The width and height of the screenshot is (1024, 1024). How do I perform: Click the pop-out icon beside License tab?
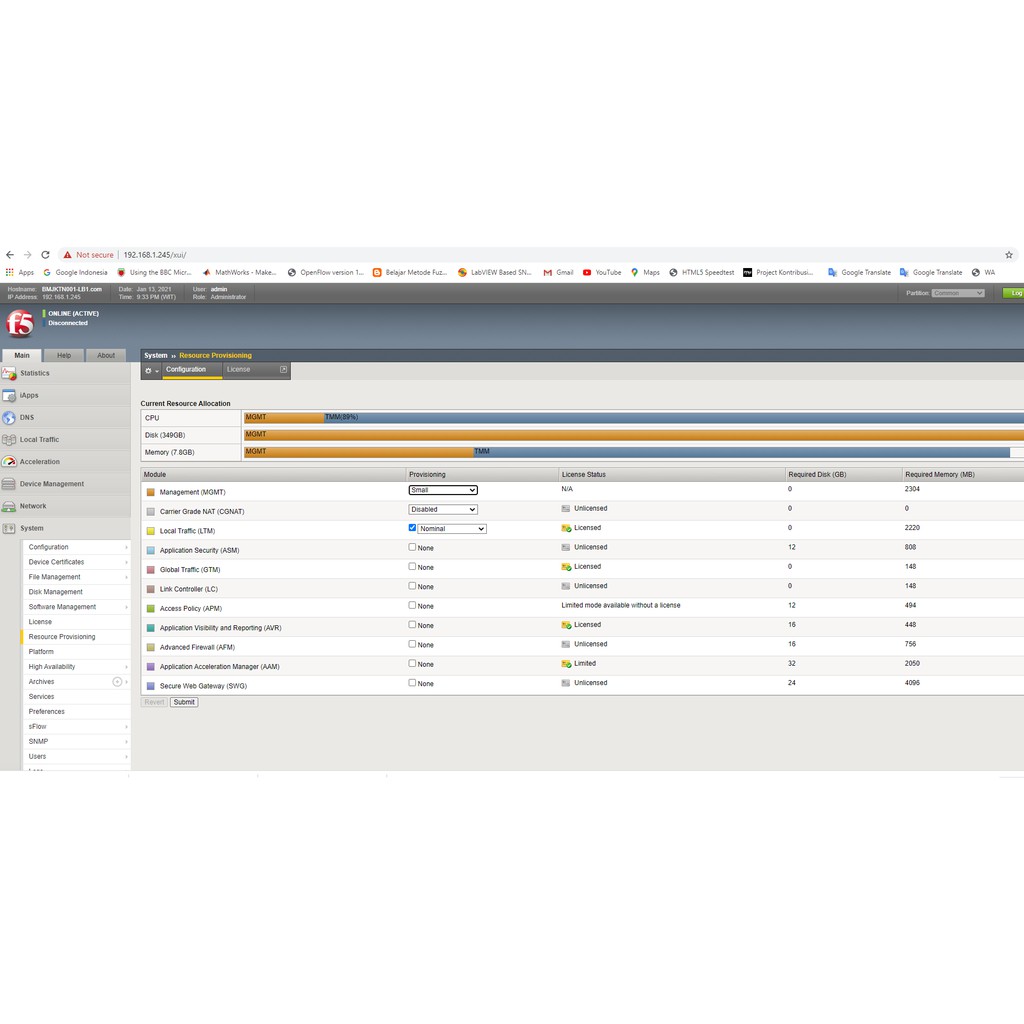pos(283,370)
